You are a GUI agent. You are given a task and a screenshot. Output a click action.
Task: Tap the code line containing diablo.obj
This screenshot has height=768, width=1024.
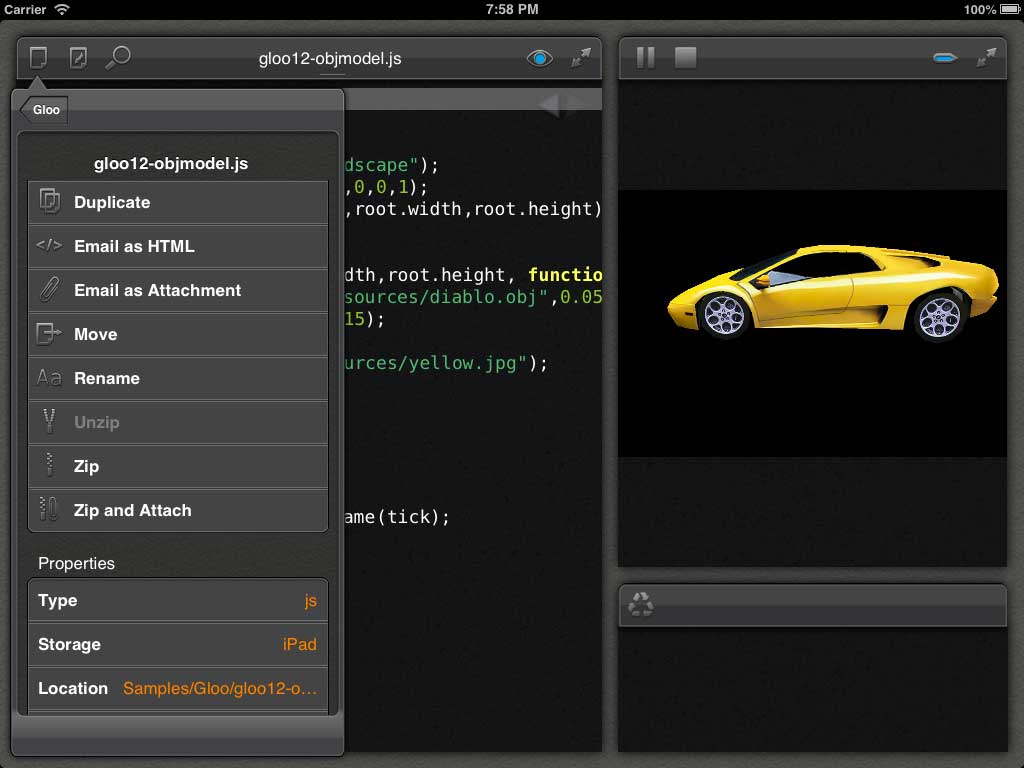473,296
